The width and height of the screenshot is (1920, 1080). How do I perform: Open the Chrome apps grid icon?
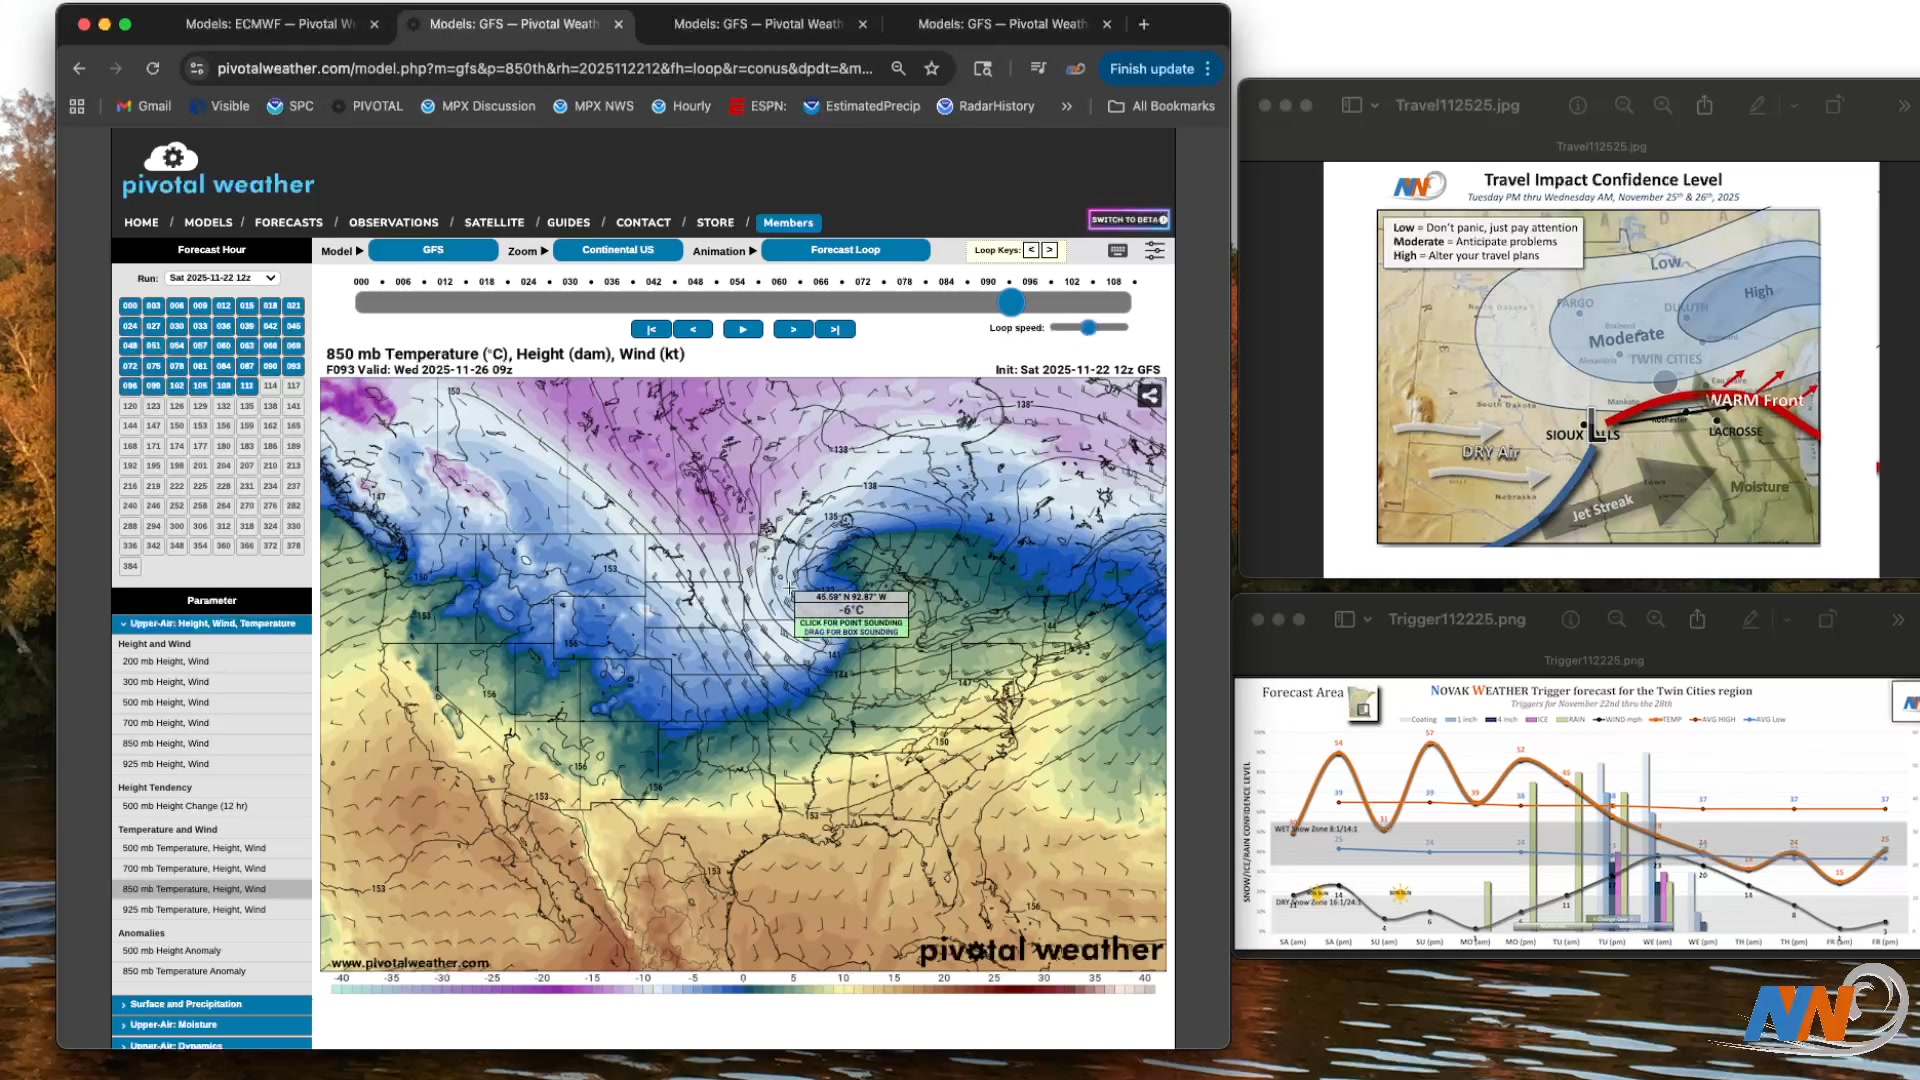(77, 106)
